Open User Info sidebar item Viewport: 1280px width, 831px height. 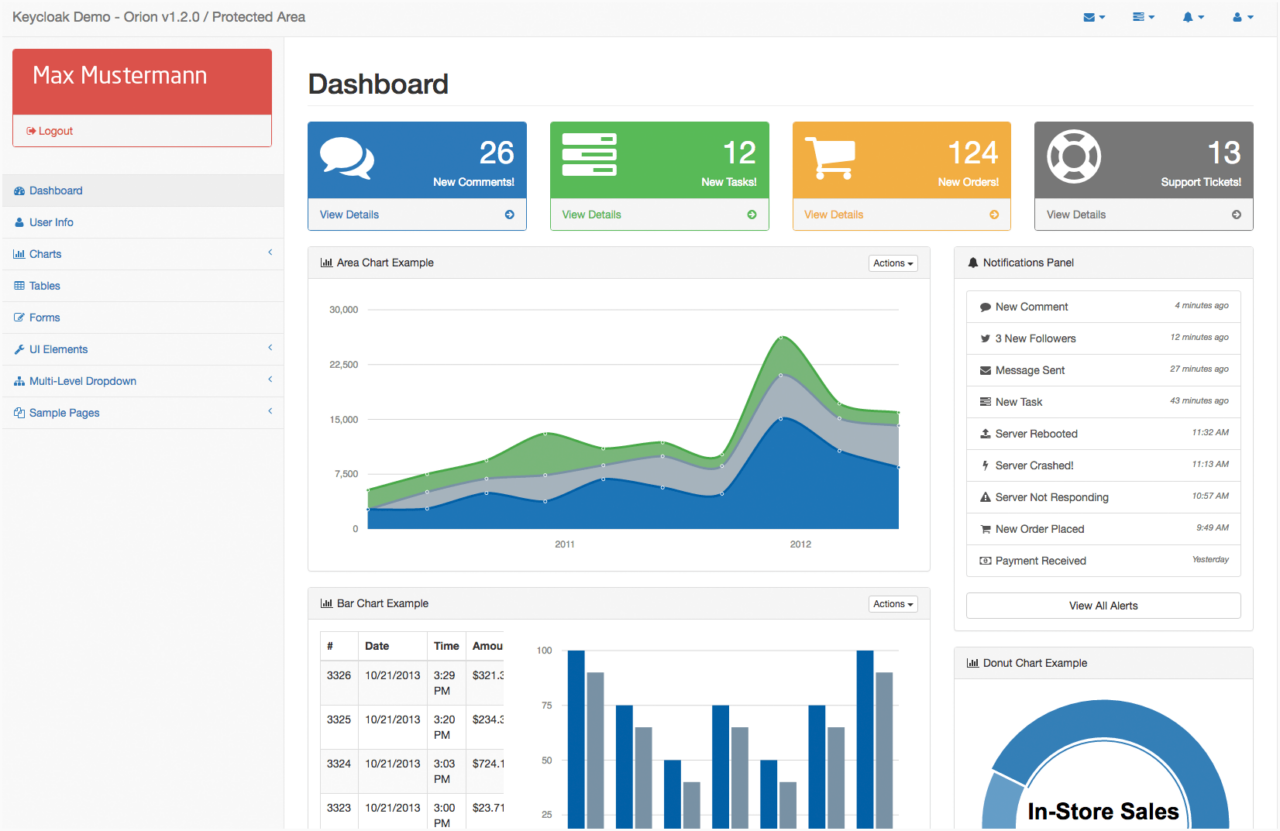pos(51,222)
